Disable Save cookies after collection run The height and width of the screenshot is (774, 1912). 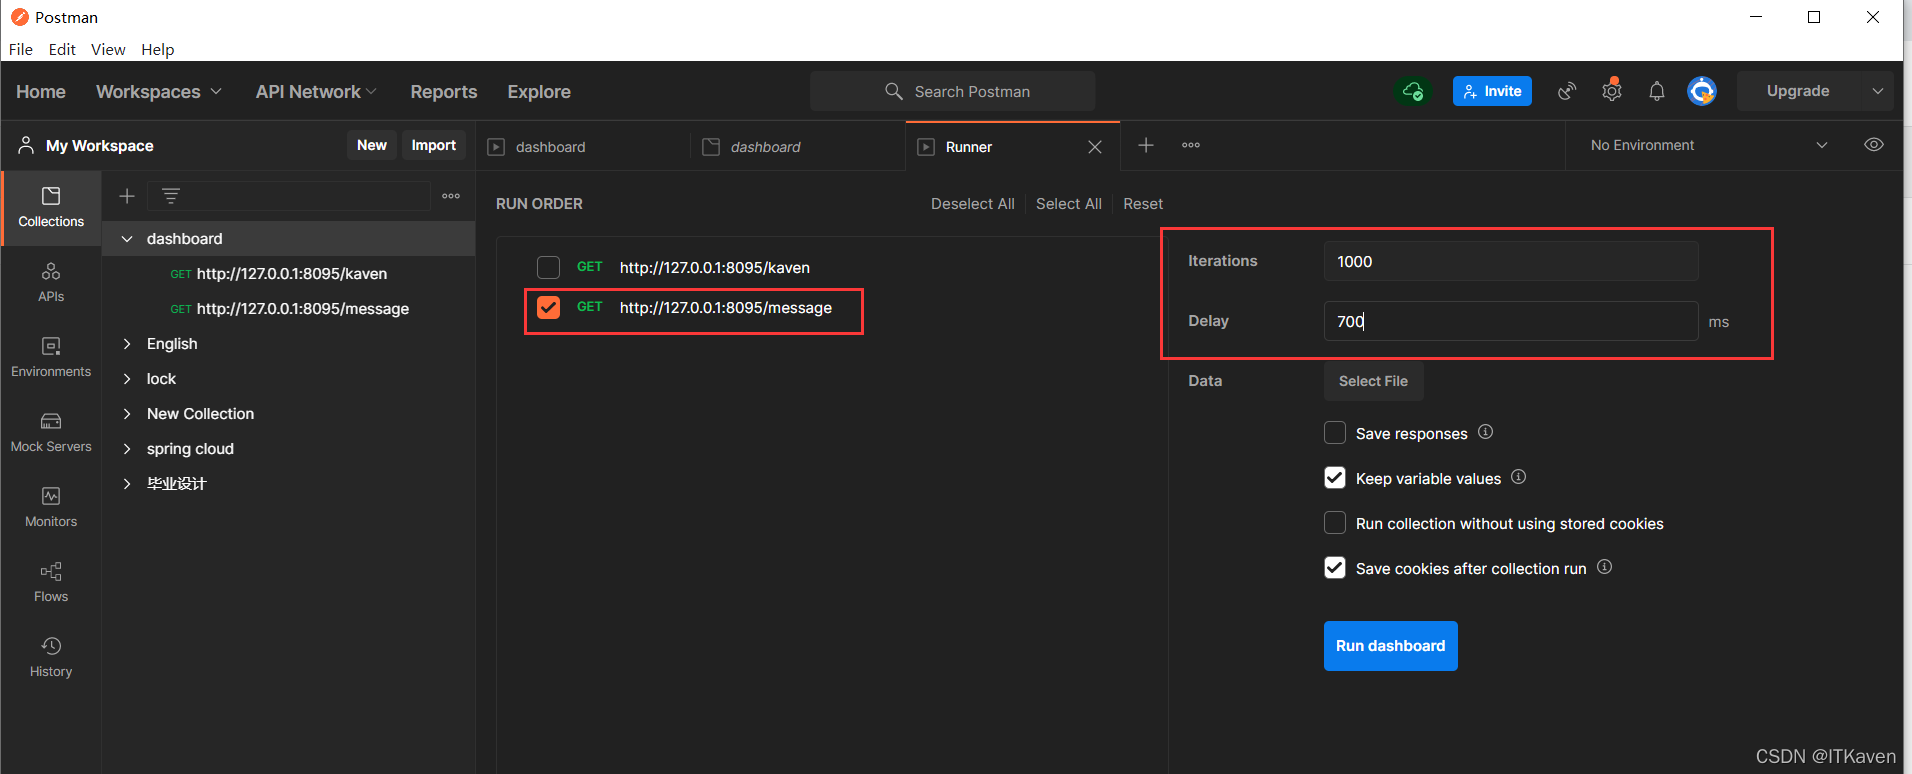click(x=1335, y=568)
